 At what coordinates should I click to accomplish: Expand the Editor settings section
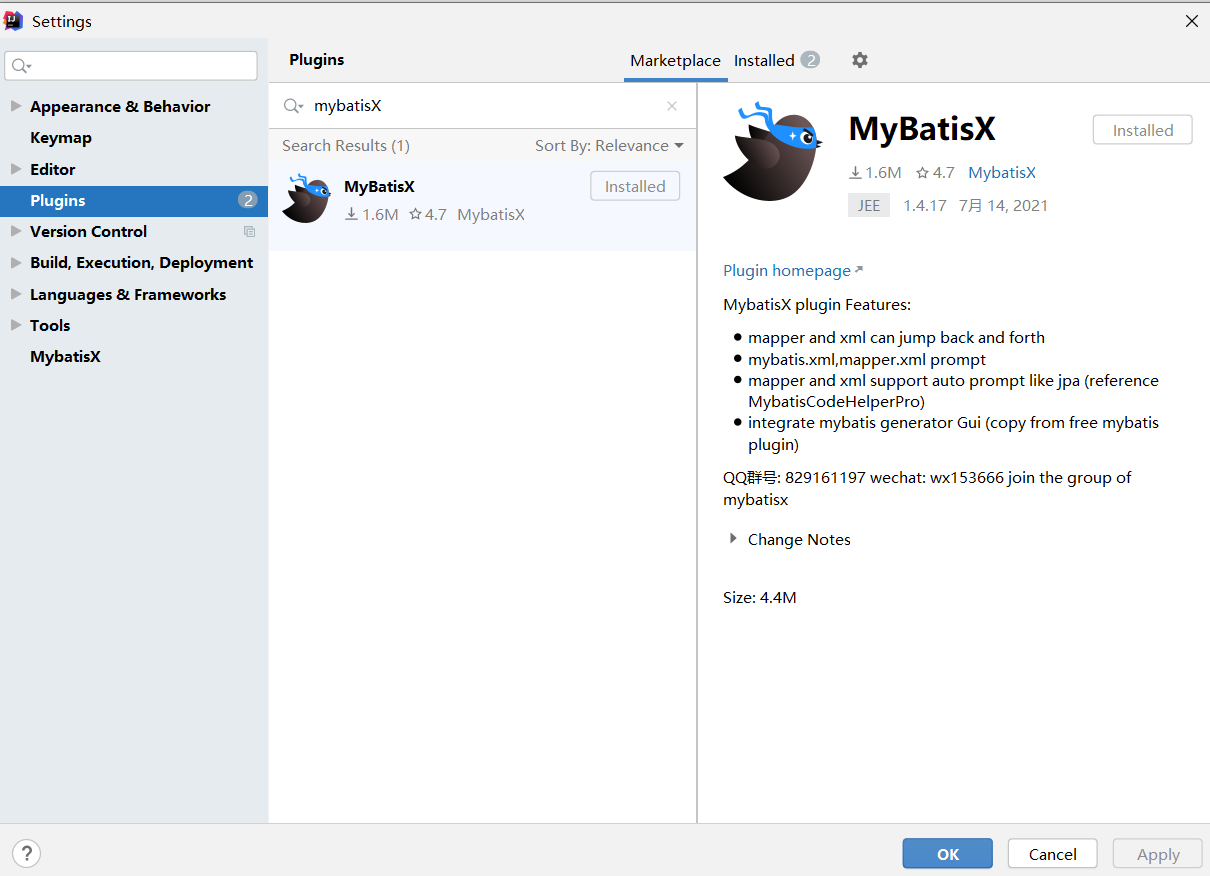pyautogui.click(x=15, y=169)
